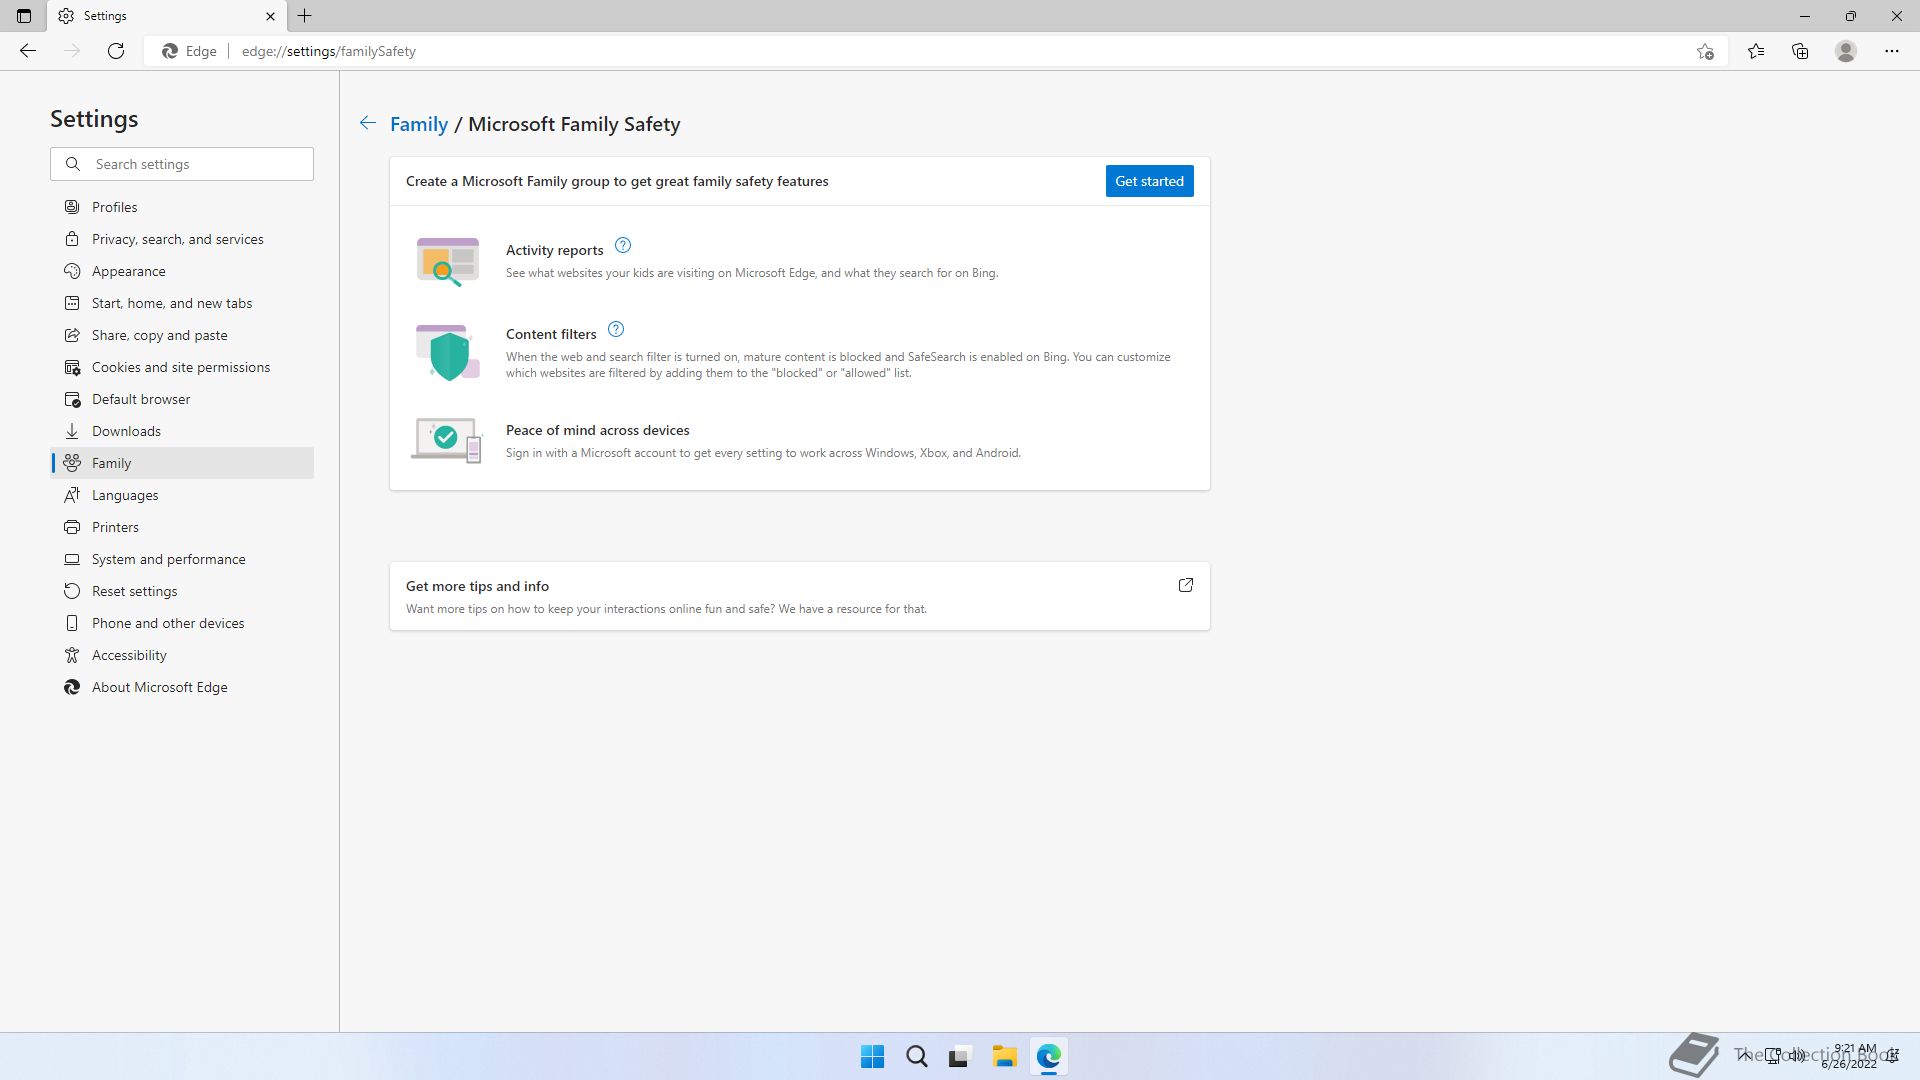Select the Family settings section
Image resolution: width=1920 pixels, height=1080 pixels.
click(x=182, y=463)
